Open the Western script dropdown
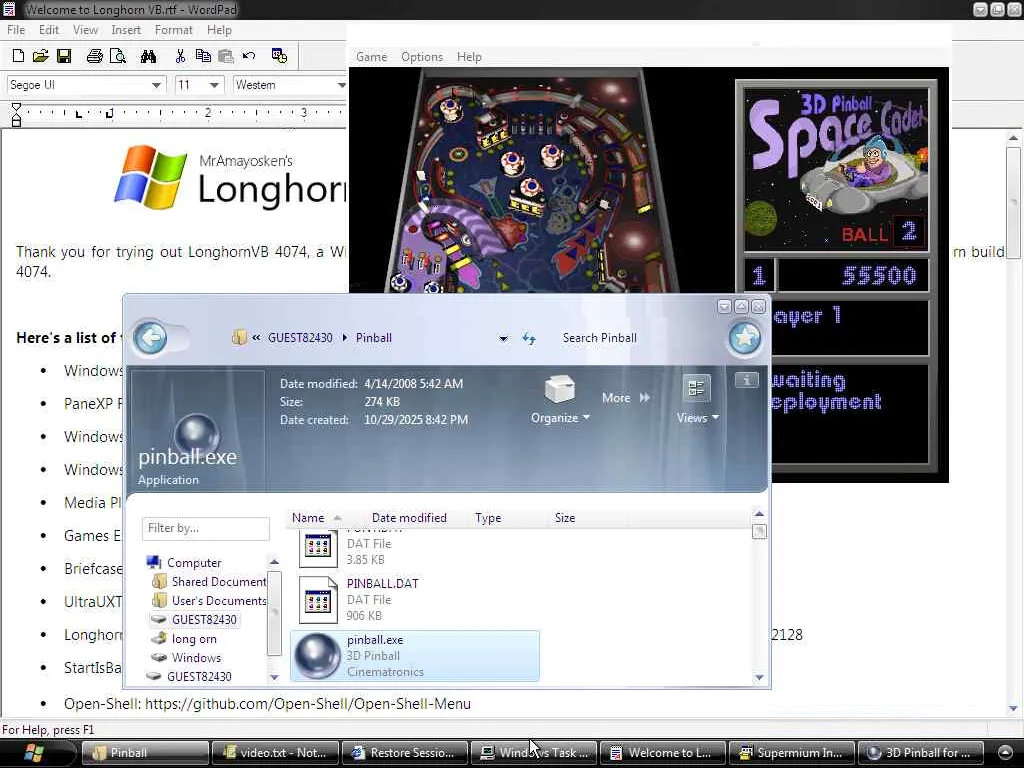 pyautogui.click(x=341, y=85)
